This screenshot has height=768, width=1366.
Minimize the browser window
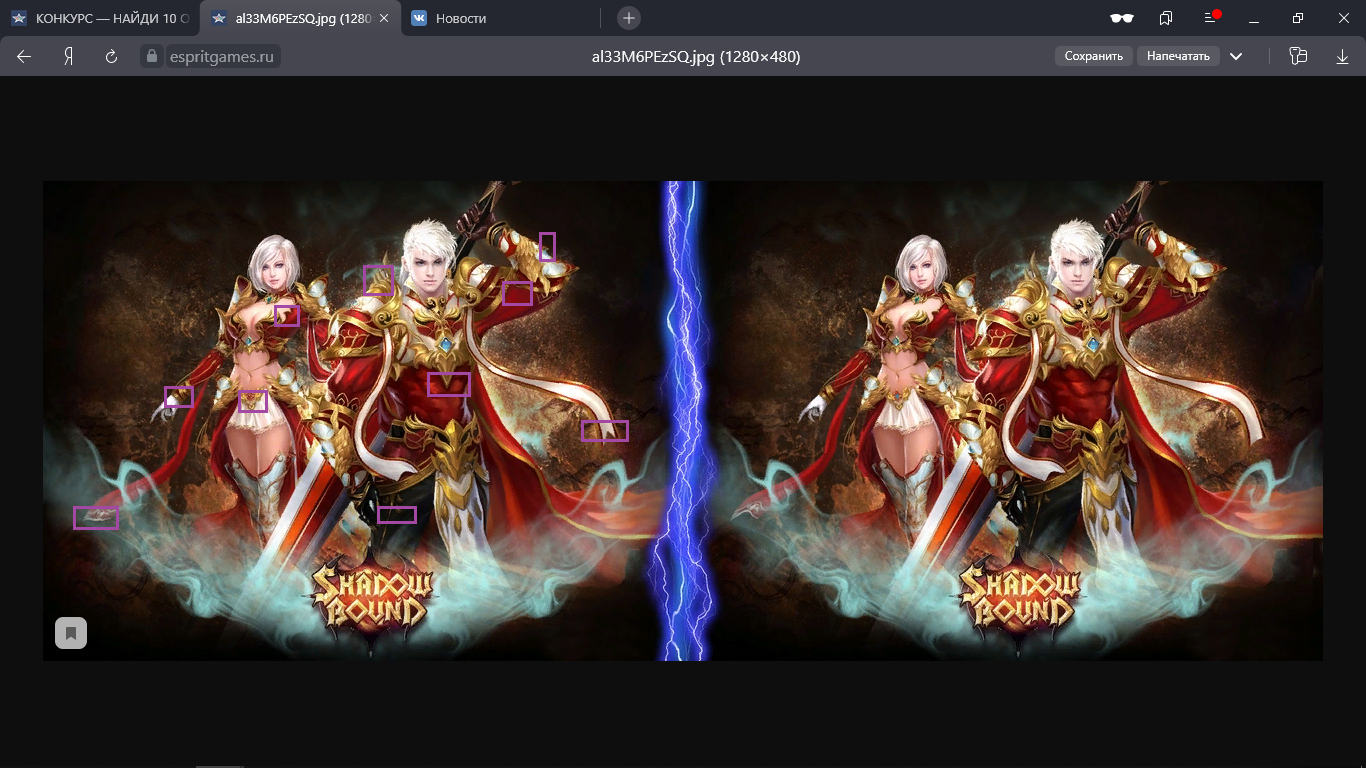pos(1253,18)
